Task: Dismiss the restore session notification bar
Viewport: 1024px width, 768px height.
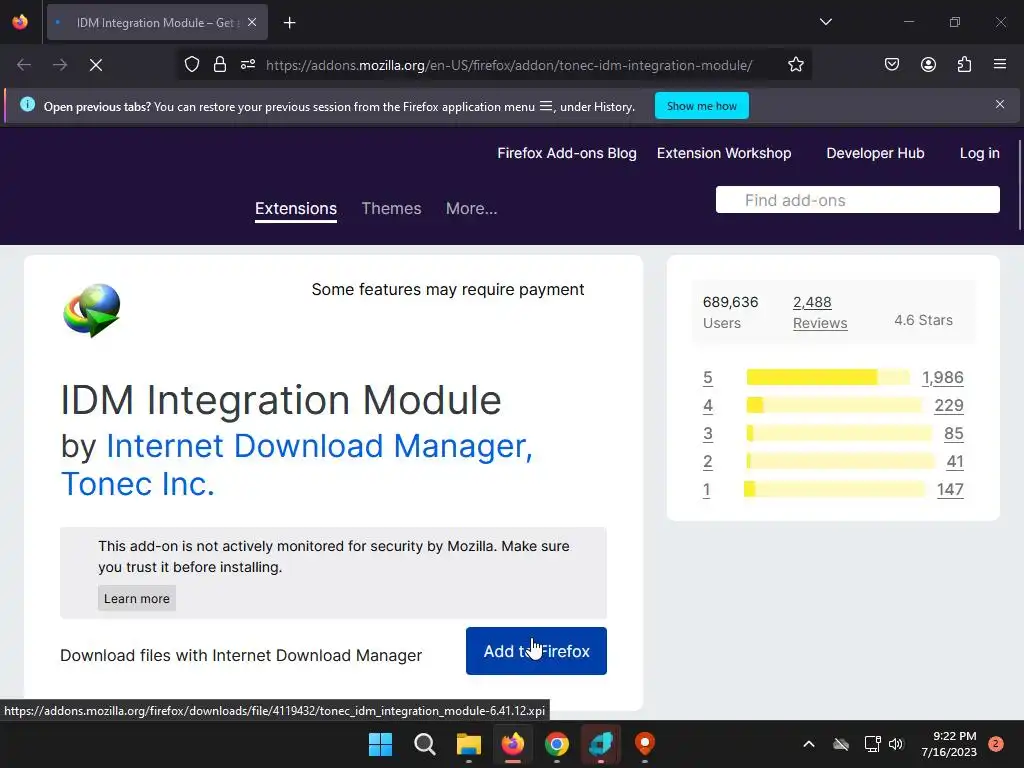Action: 1000,104
